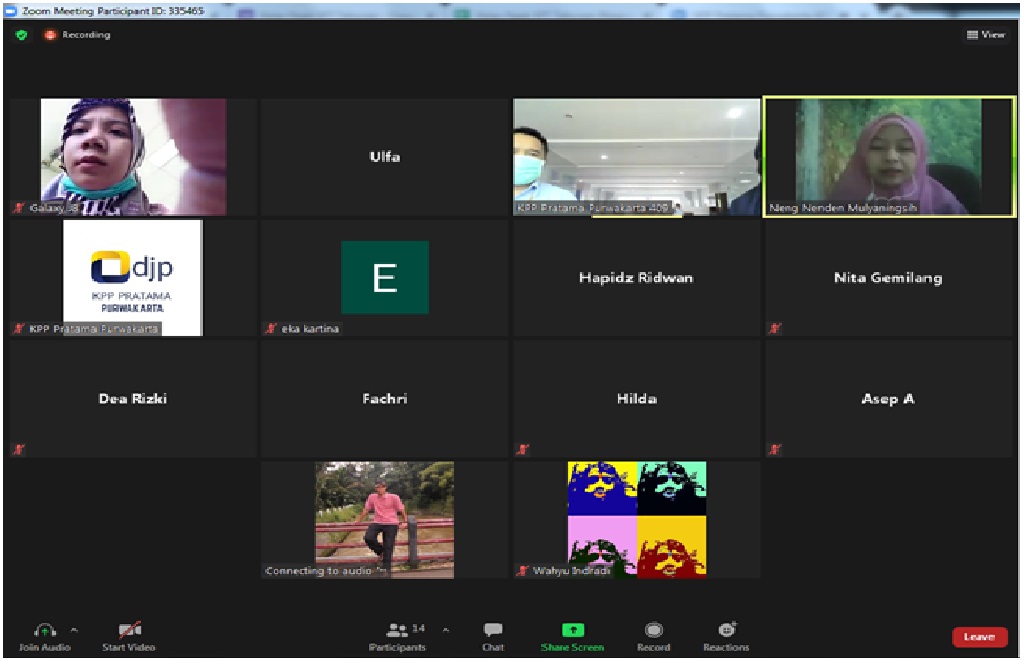1024x660 pixels.
Task: Click the green encryption shield icon
Action: [x=21, y=35]
